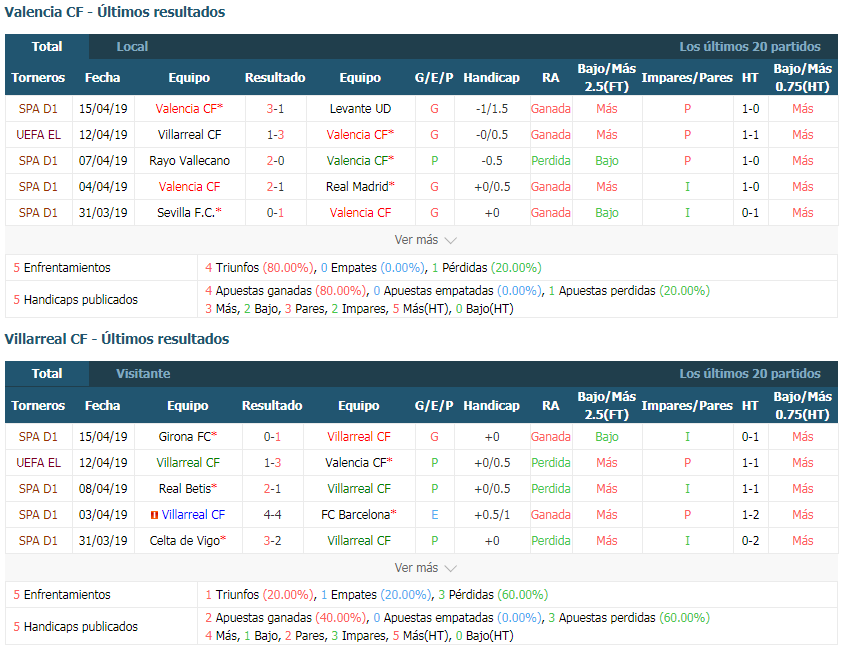Click the 3-2 result for Celta de Vigo
841x645 pixels.
pos(272,541)
